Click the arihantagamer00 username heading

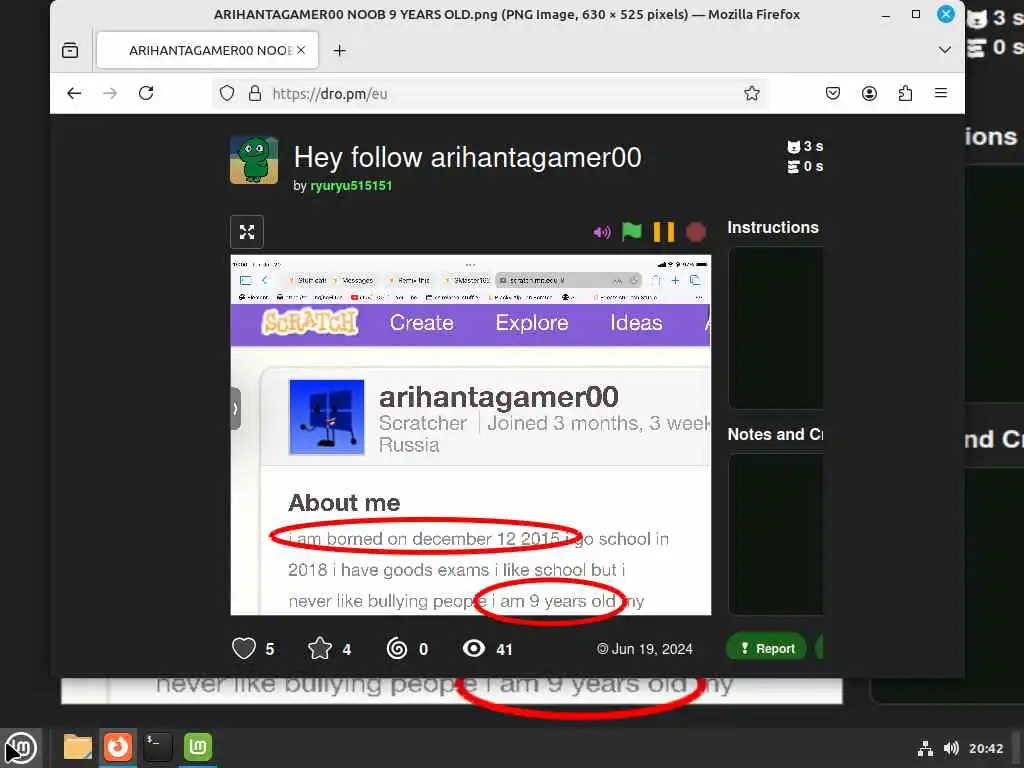(498, 396)
